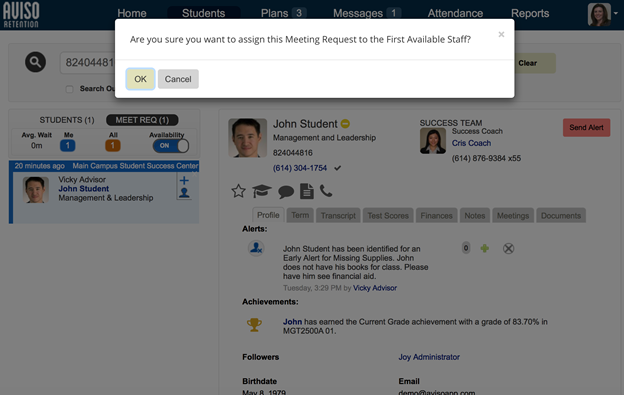
Task: Click the person assign icon on the request
Action: click(x=184, y=193)
